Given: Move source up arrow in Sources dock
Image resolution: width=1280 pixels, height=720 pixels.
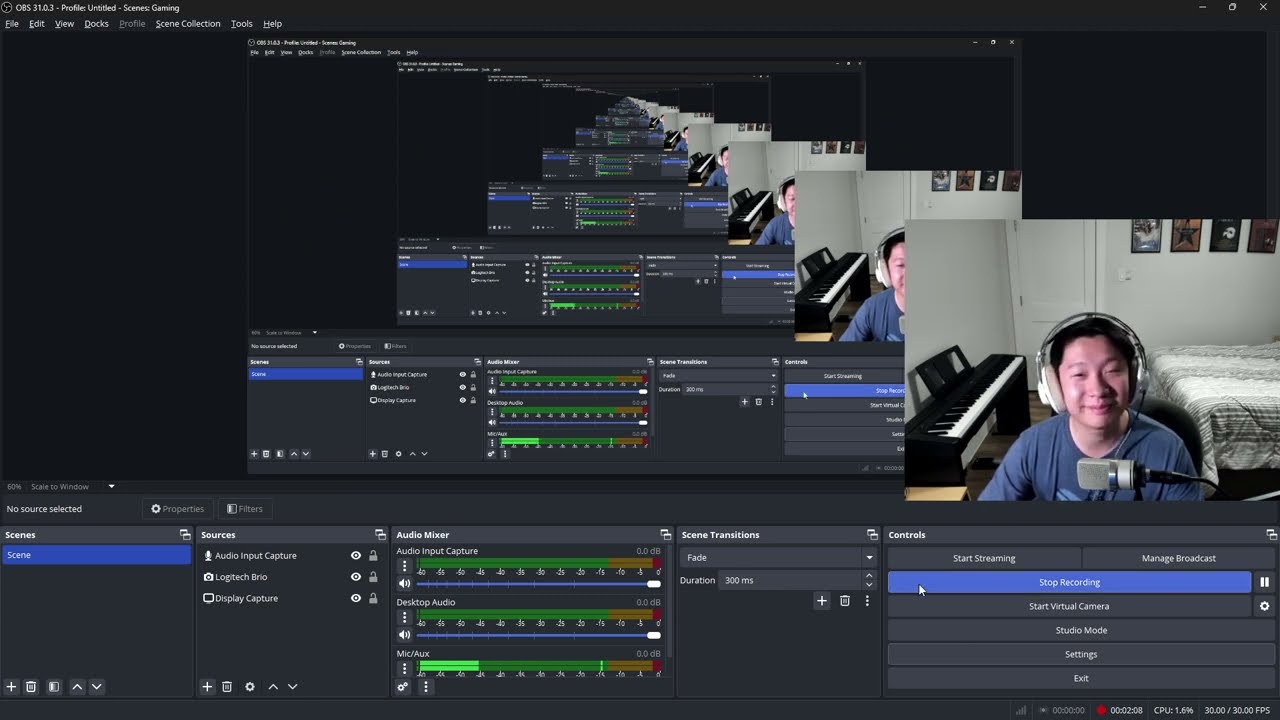Looking at the screenshot, I should pos(273,687).
